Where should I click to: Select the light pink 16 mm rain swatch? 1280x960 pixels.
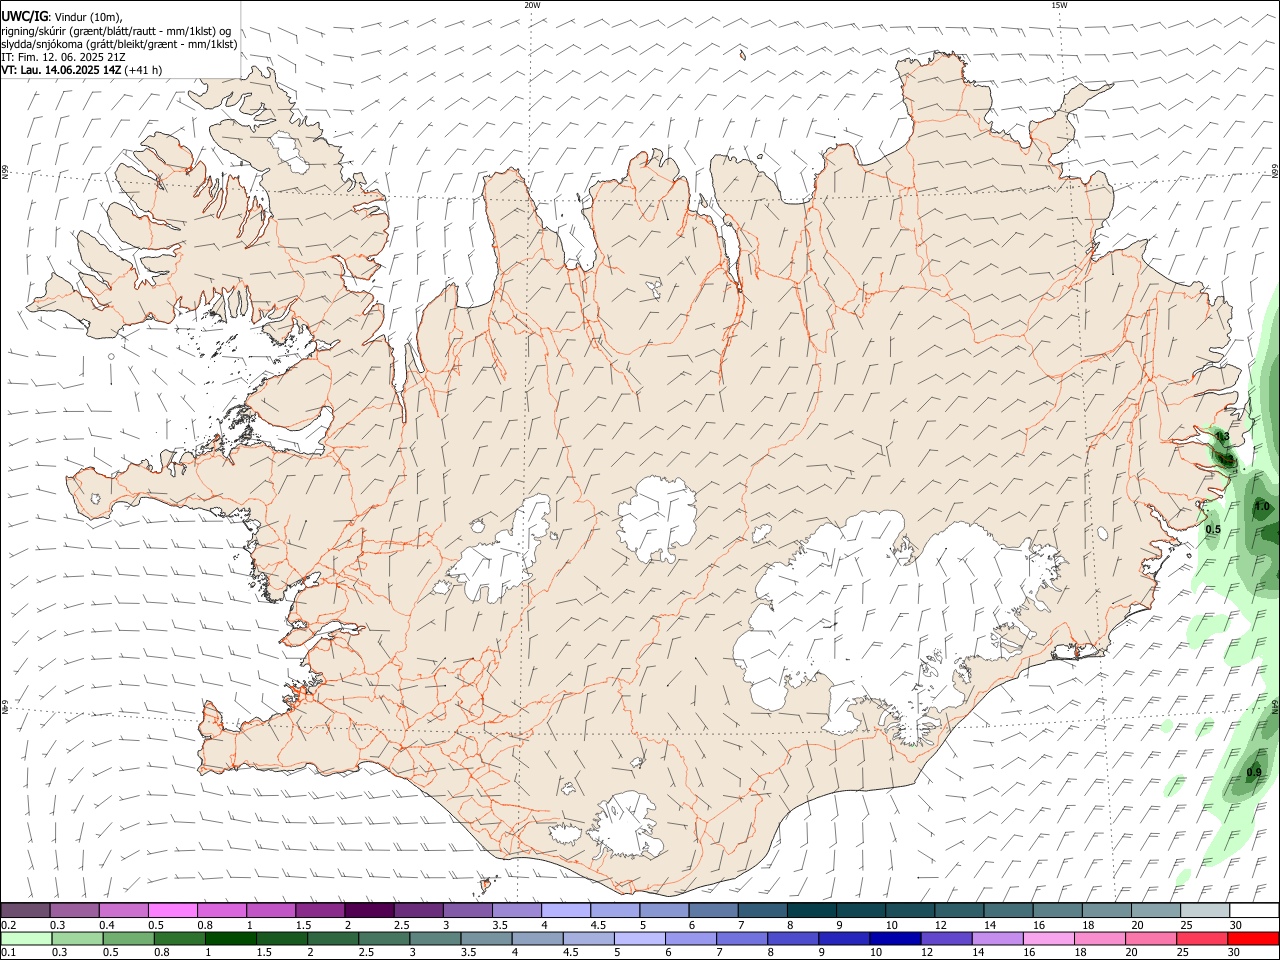1048,938
